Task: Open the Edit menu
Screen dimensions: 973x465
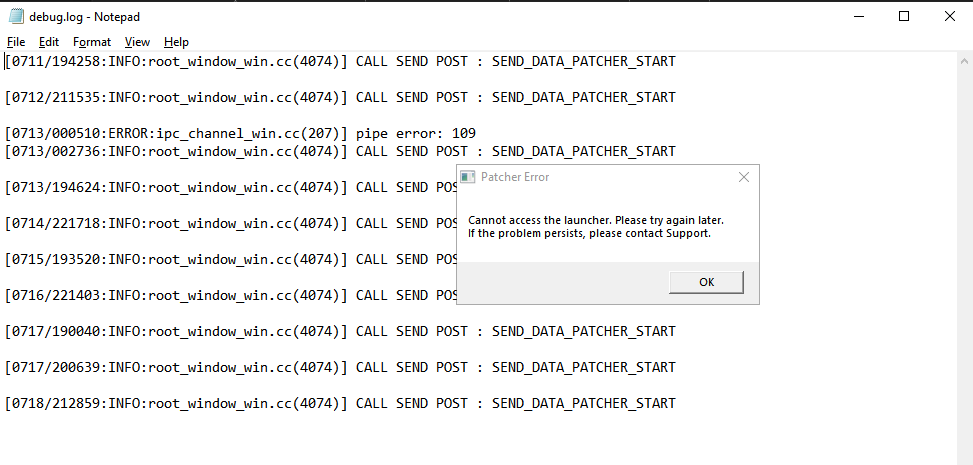Action: (x=48, y=42)
